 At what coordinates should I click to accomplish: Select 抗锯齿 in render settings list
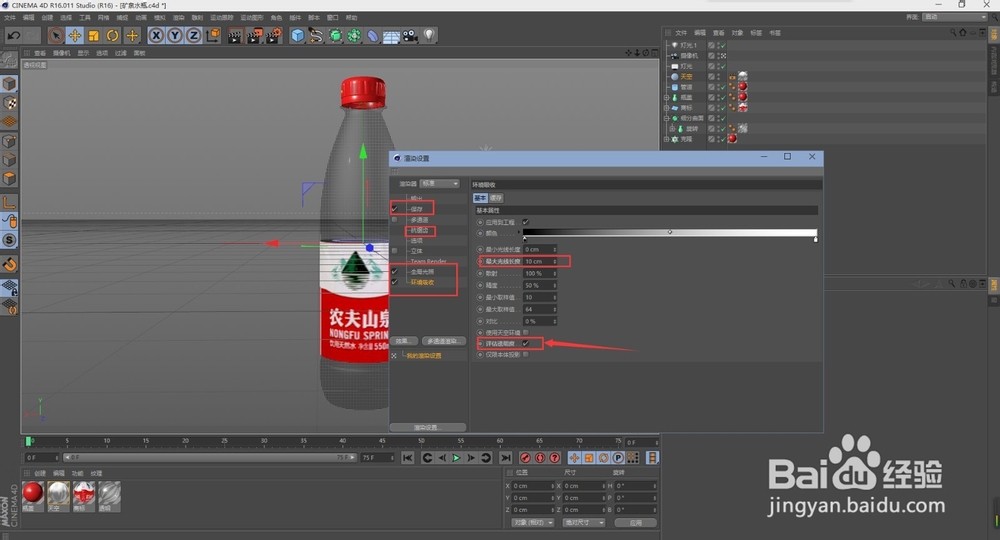[420, 230]
